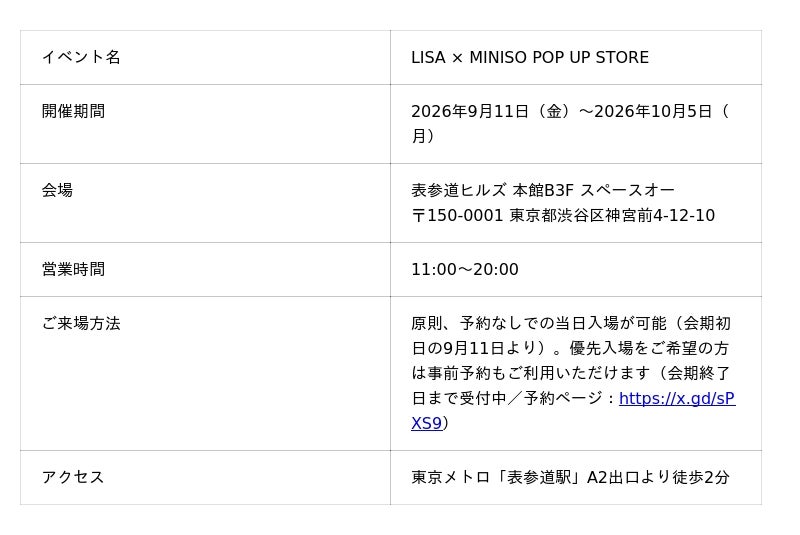Click the XS9 wrapped link portion
The width and height of the screenshot is (800, 535).
click(427, 423)
